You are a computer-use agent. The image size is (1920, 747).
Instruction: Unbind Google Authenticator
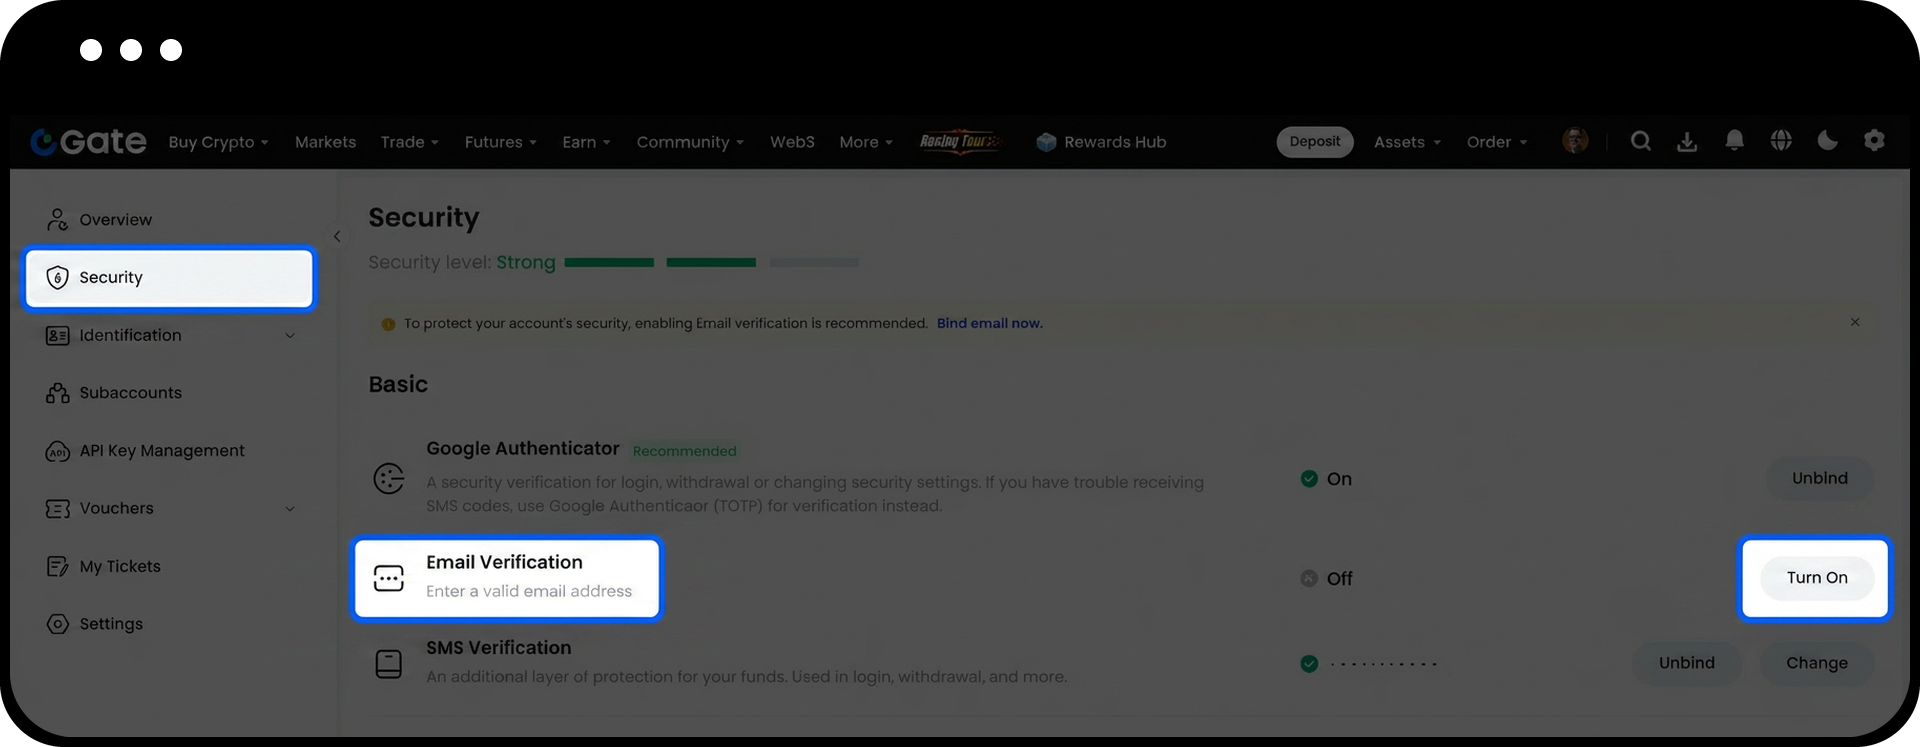coord(1819,478)
